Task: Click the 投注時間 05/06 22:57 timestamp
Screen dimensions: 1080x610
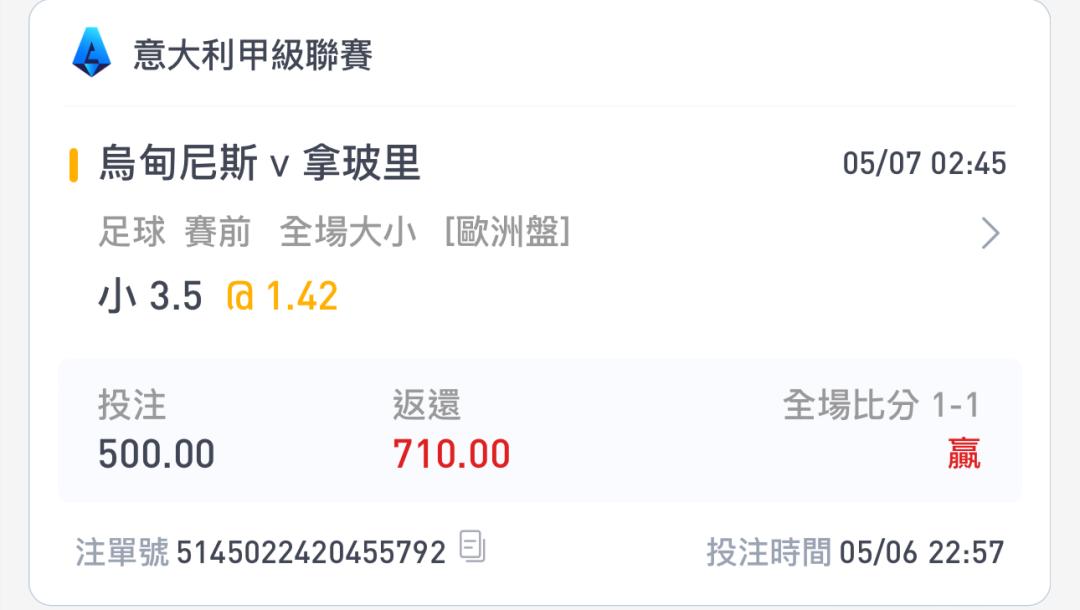Action: coord(855,552)
